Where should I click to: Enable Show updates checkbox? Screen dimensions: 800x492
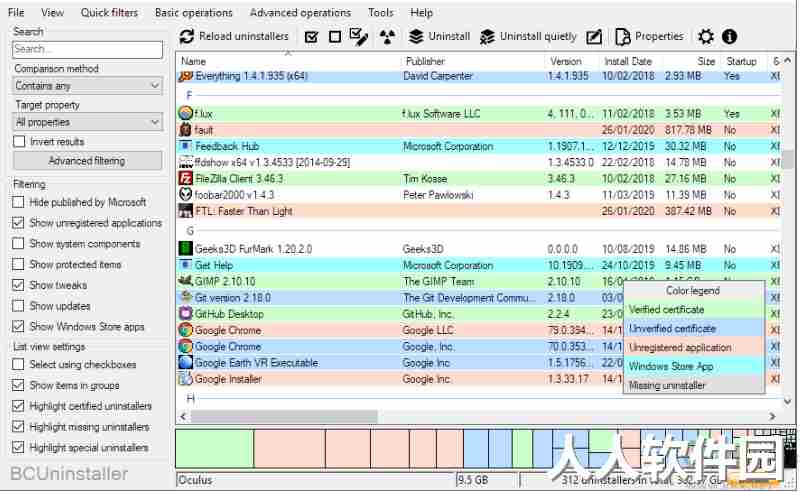(18, 306)
